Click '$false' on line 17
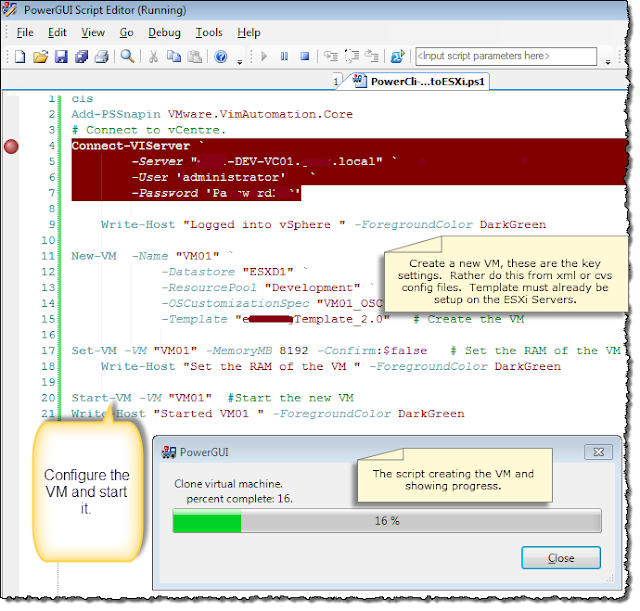This screenshot has height=611, width=640. coord(405,351)
